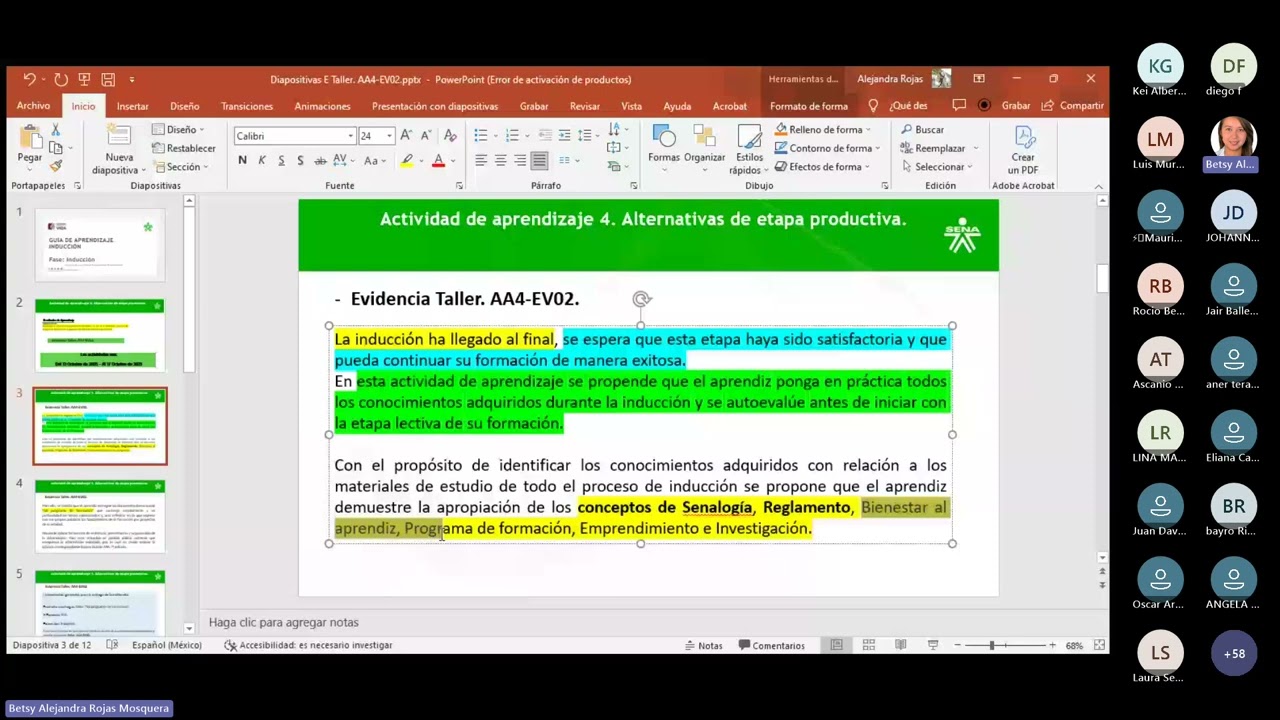Align text right

click(520, 160)
